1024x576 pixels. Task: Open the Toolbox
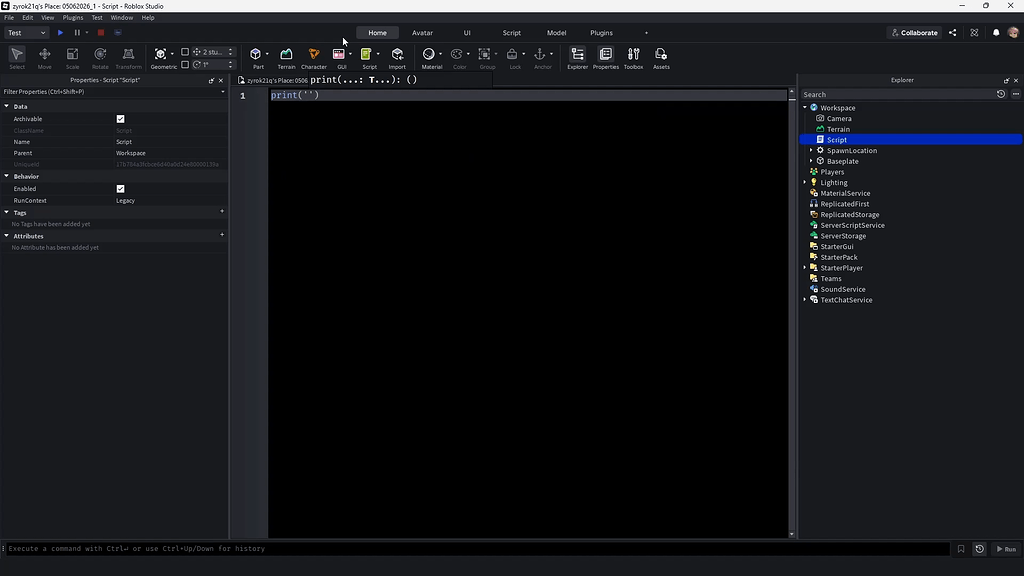coord(633,57)
